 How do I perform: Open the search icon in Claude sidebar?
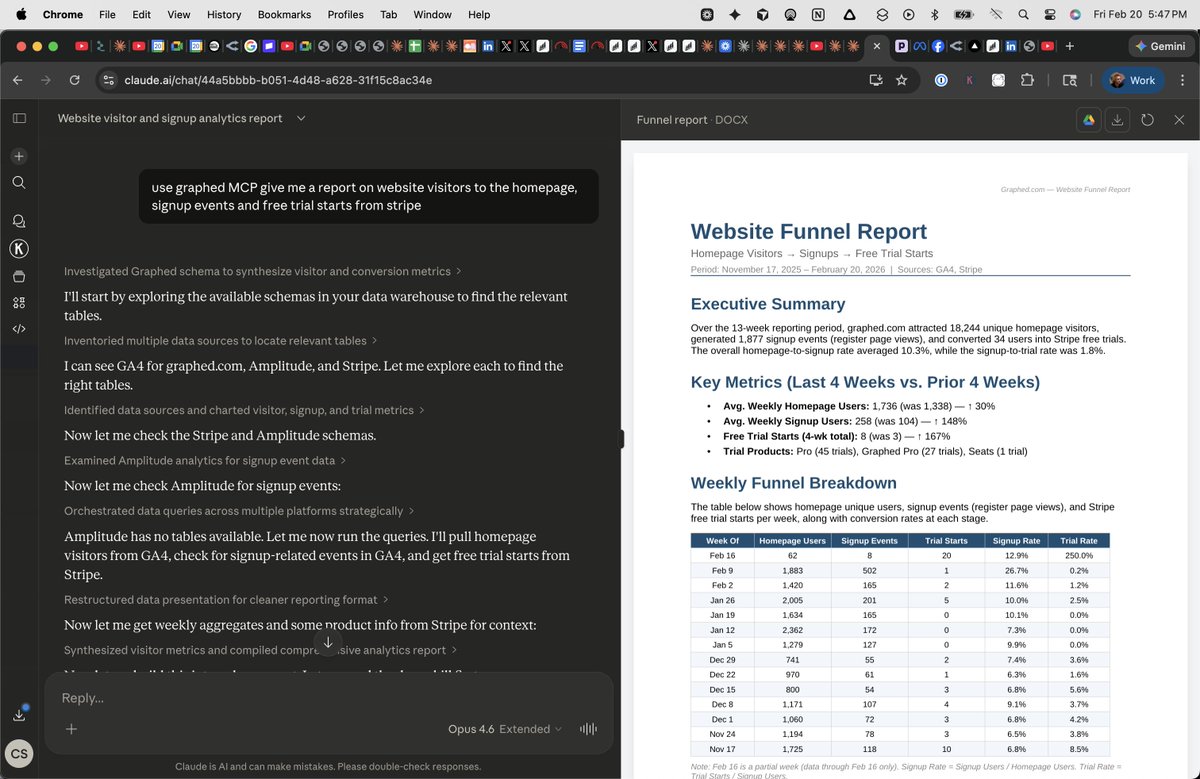click(19, 182)
